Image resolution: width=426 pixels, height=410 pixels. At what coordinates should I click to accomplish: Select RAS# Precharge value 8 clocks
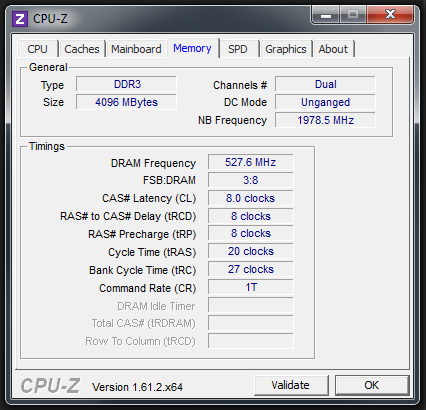point(251,233)
